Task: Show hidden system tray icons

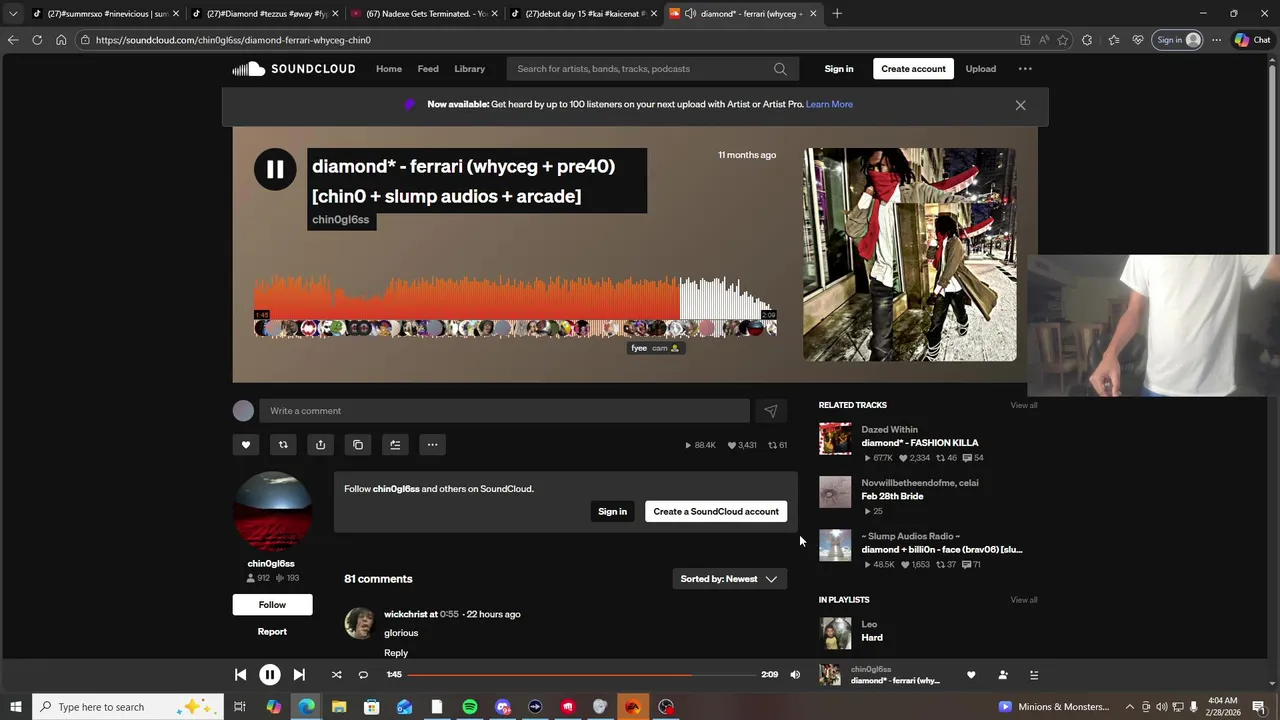Action: pyautogui.click(x=1130, y=707)
